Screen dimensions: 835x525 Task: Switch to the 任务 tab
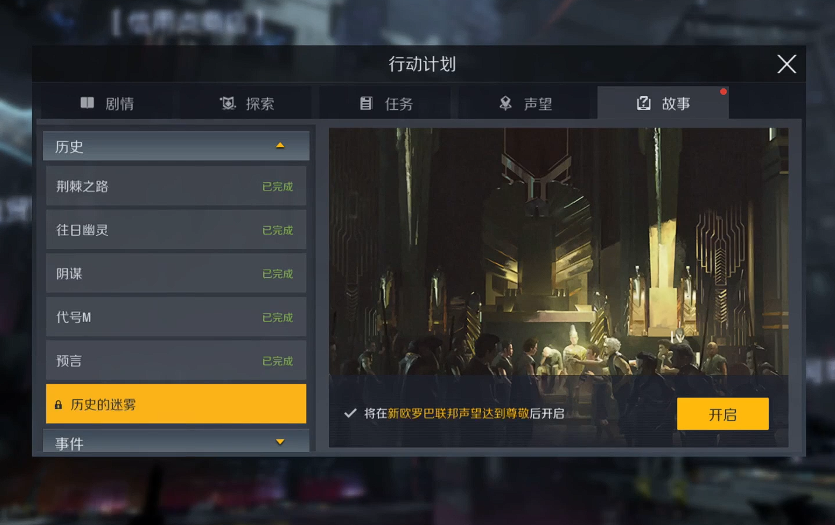tap(386, 103)
